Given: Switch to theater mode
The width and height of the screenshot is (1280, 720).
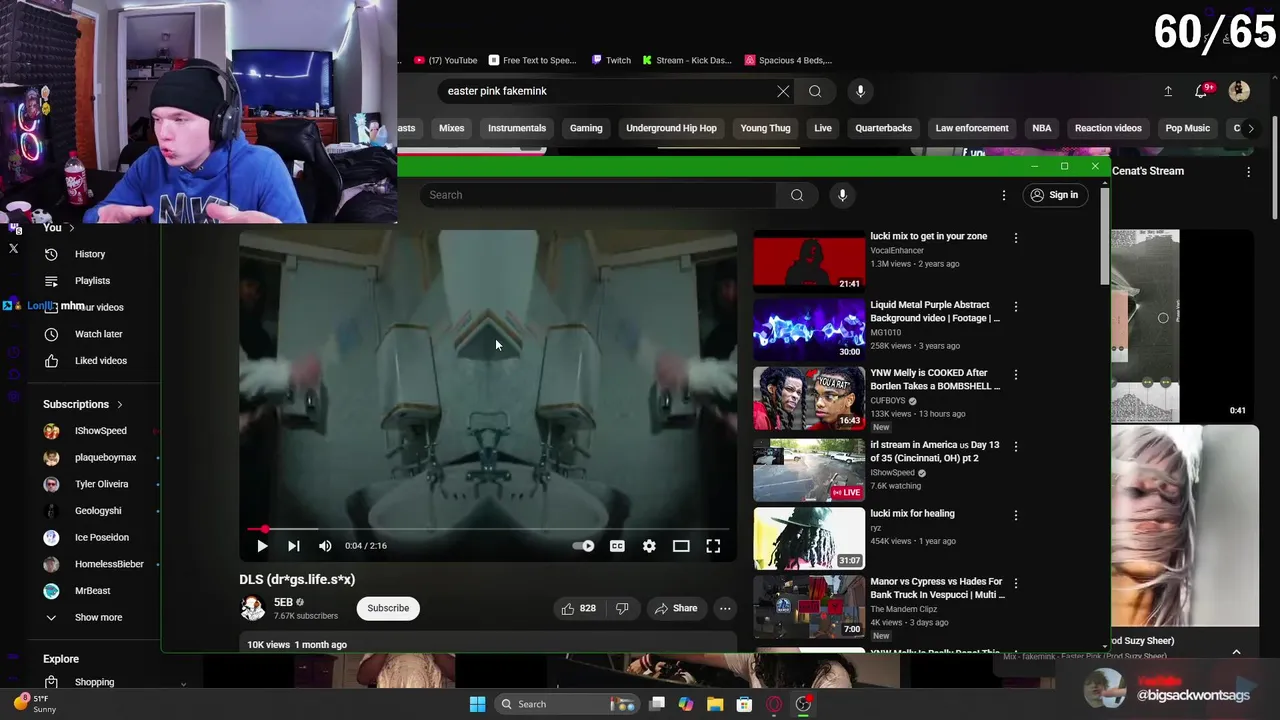Looking at the screenshot, I should (681, 546).
